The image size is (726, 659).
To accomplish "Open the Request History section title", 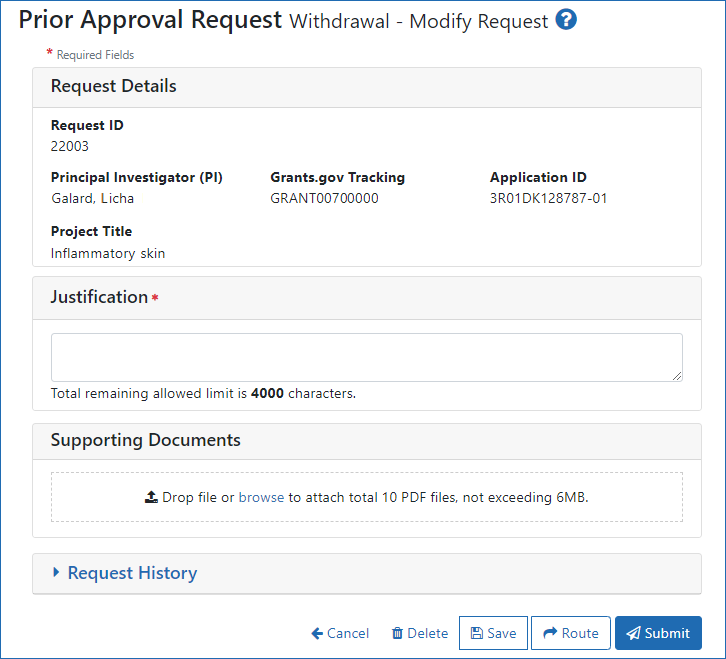I will [x=132, y=573].
